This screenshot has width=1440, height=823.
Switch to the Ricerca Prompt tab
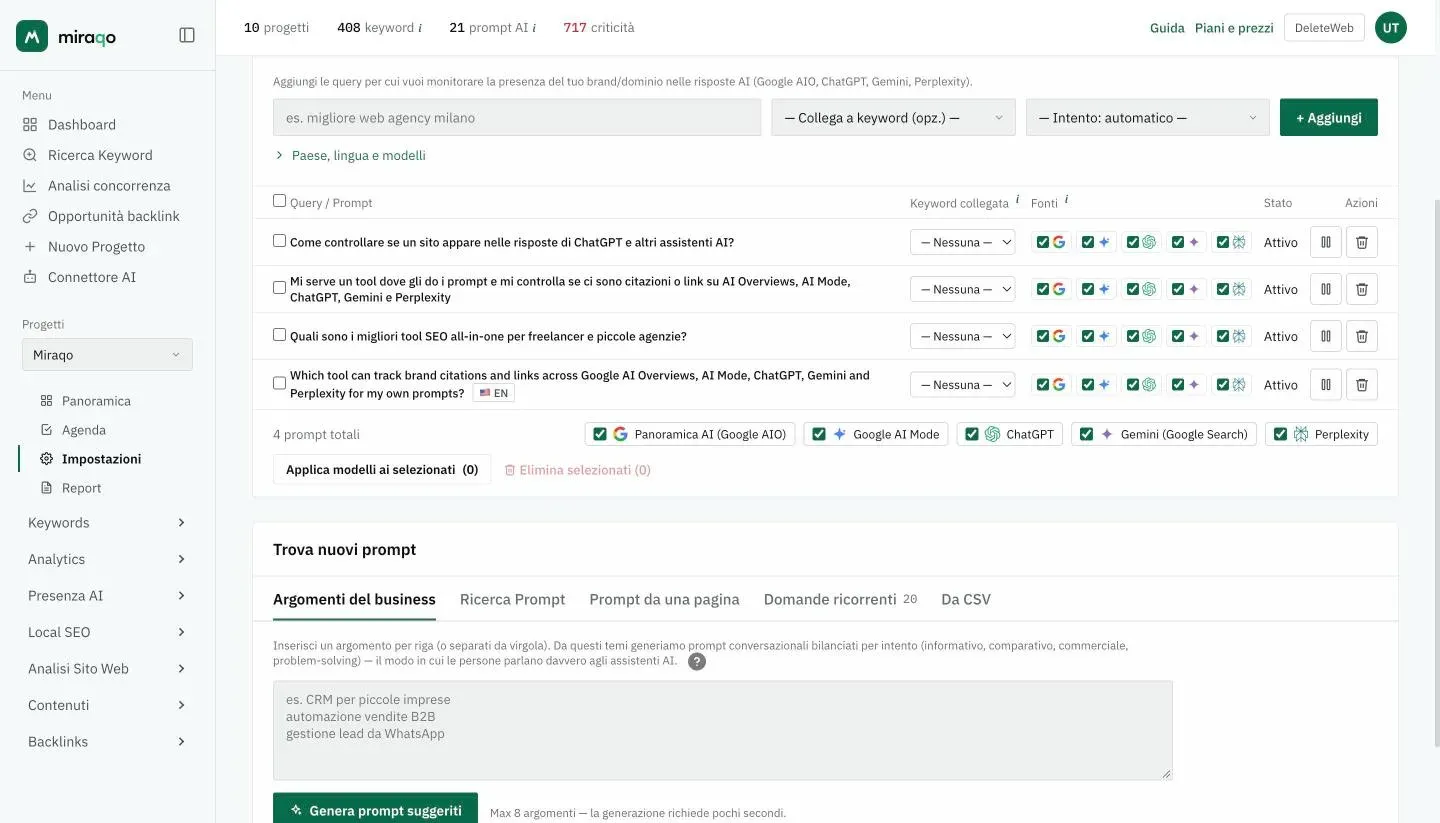pyautogui.click(x=512, y=600)
